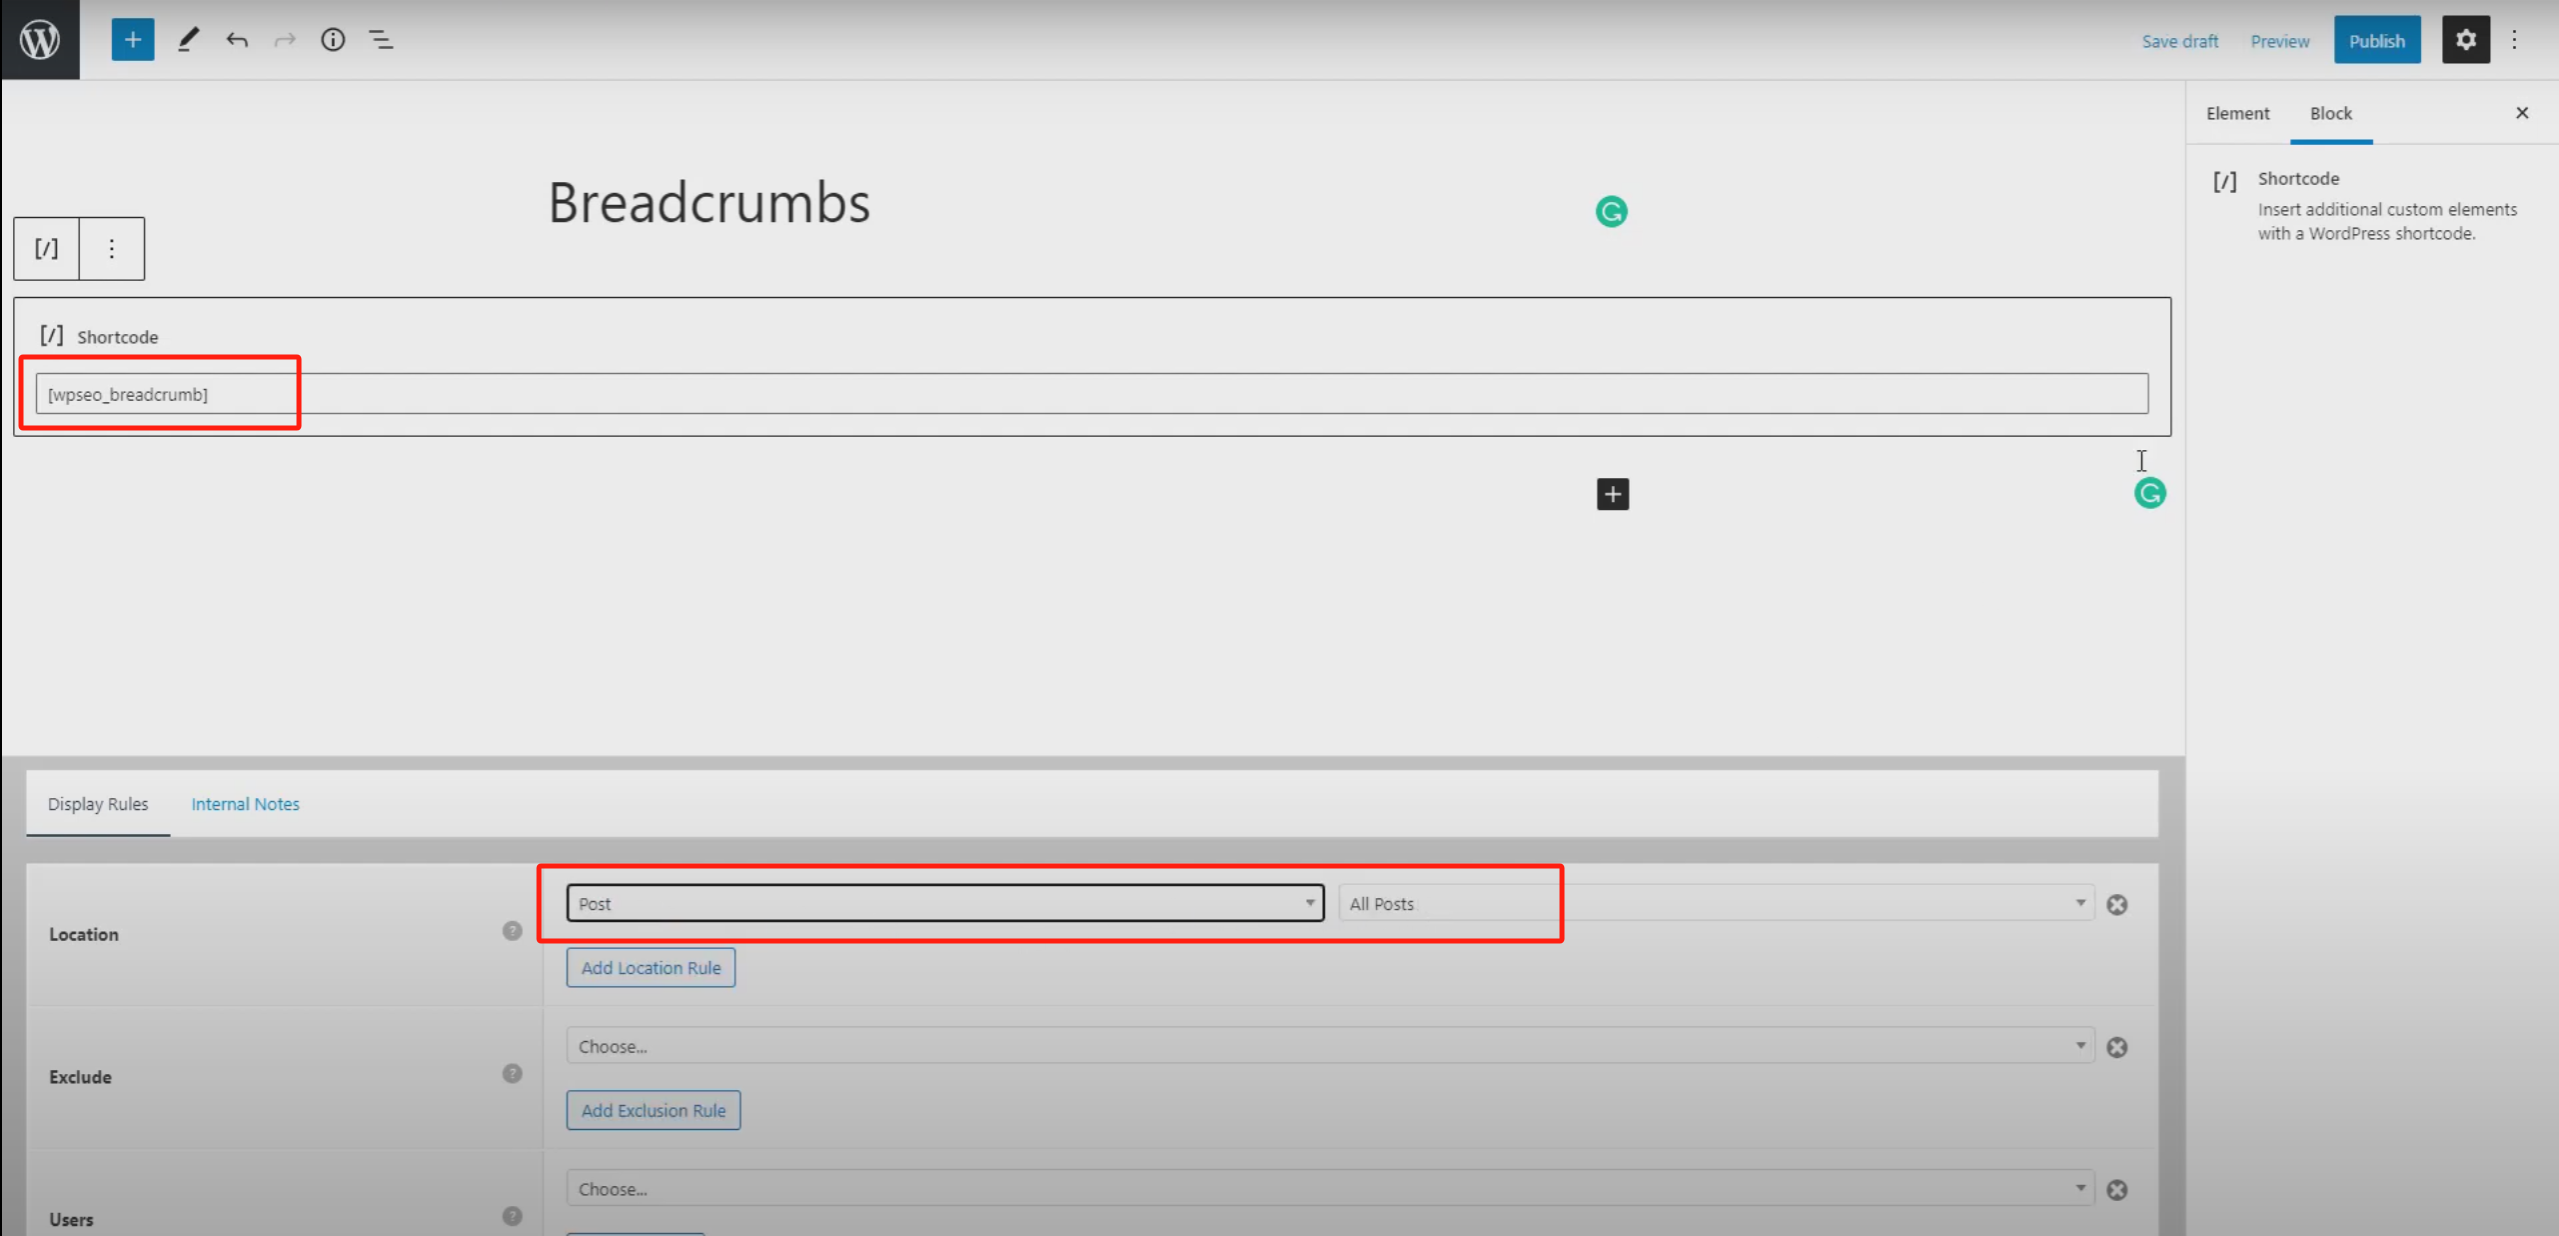
Task: Click into the wpseo_breadcrumb shortcode field
Action: 1090,394
